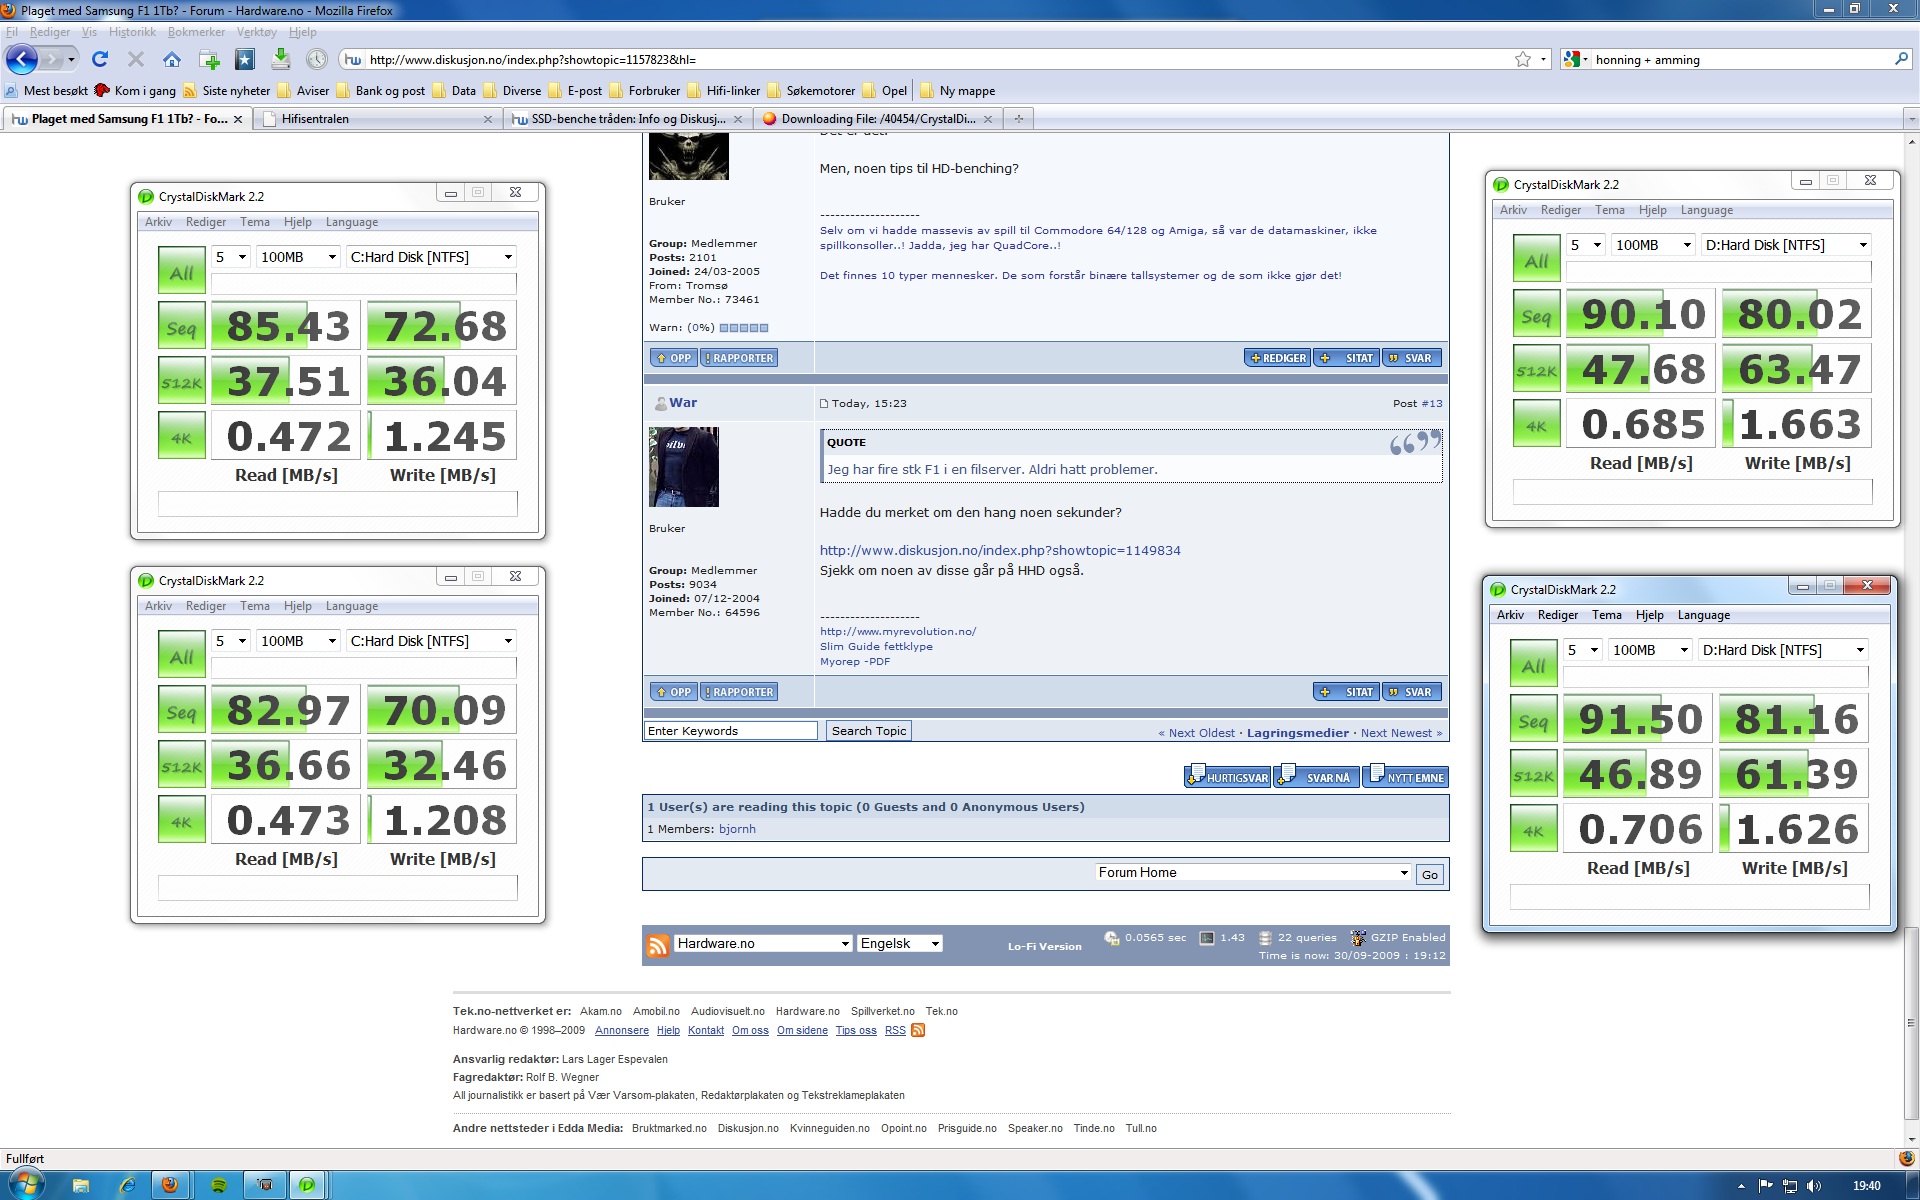Open Windows Explorer from the taskbar

81,1185
